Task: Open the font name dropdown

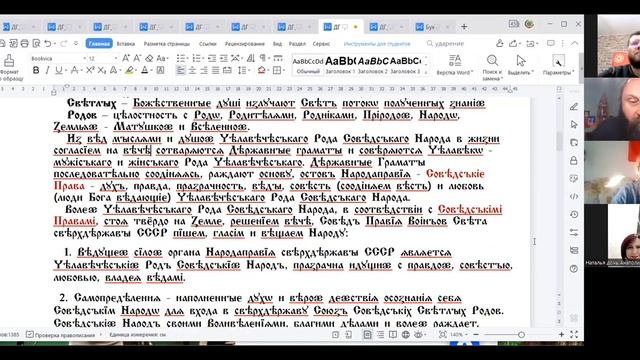Action: point(84,58)
